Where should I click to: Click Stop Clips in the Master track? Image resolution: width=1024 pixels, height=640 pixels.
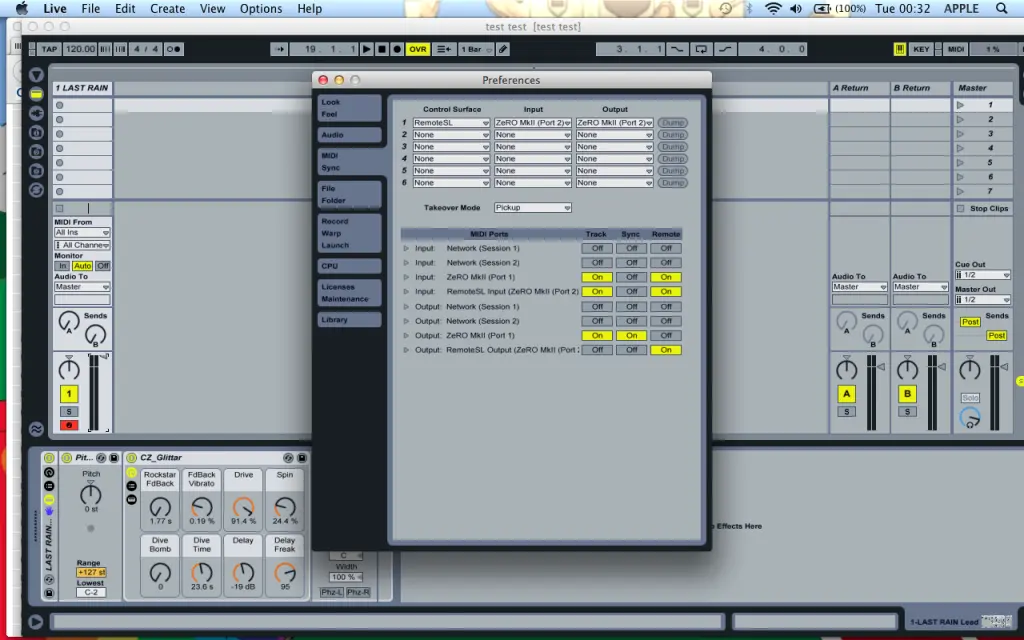coord(983,208)
